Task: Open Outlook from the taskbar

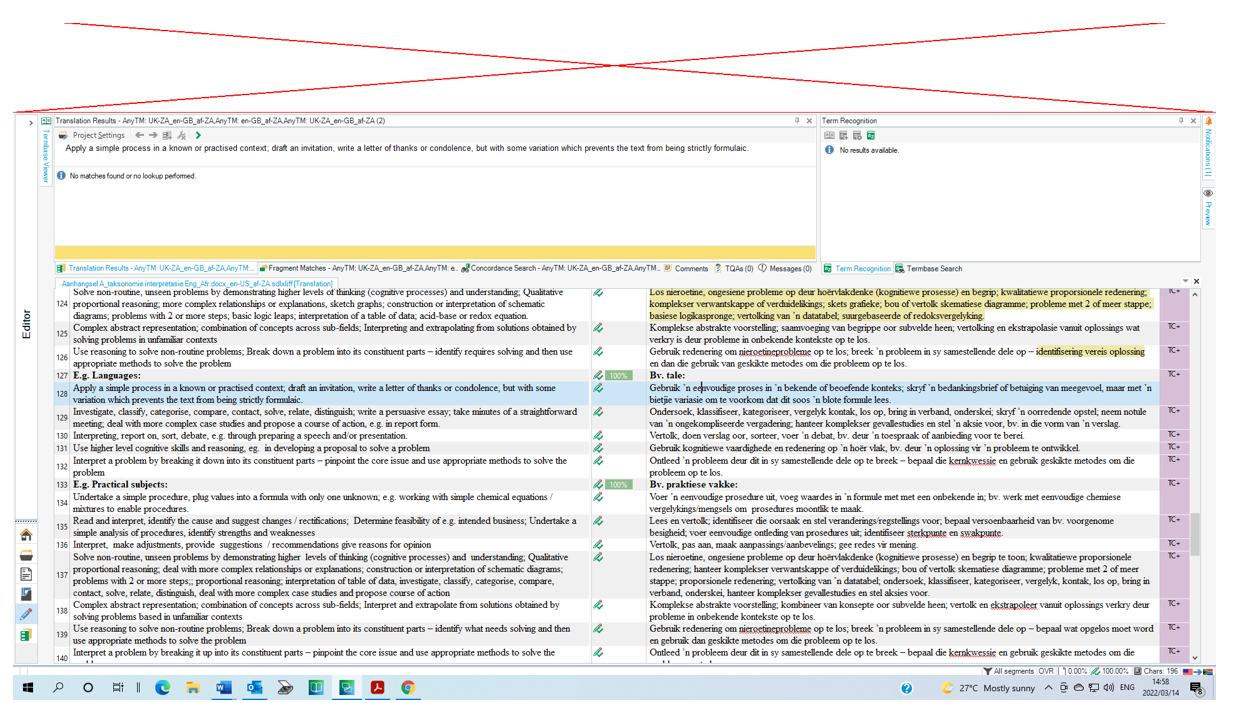Action: pos(254,688)
